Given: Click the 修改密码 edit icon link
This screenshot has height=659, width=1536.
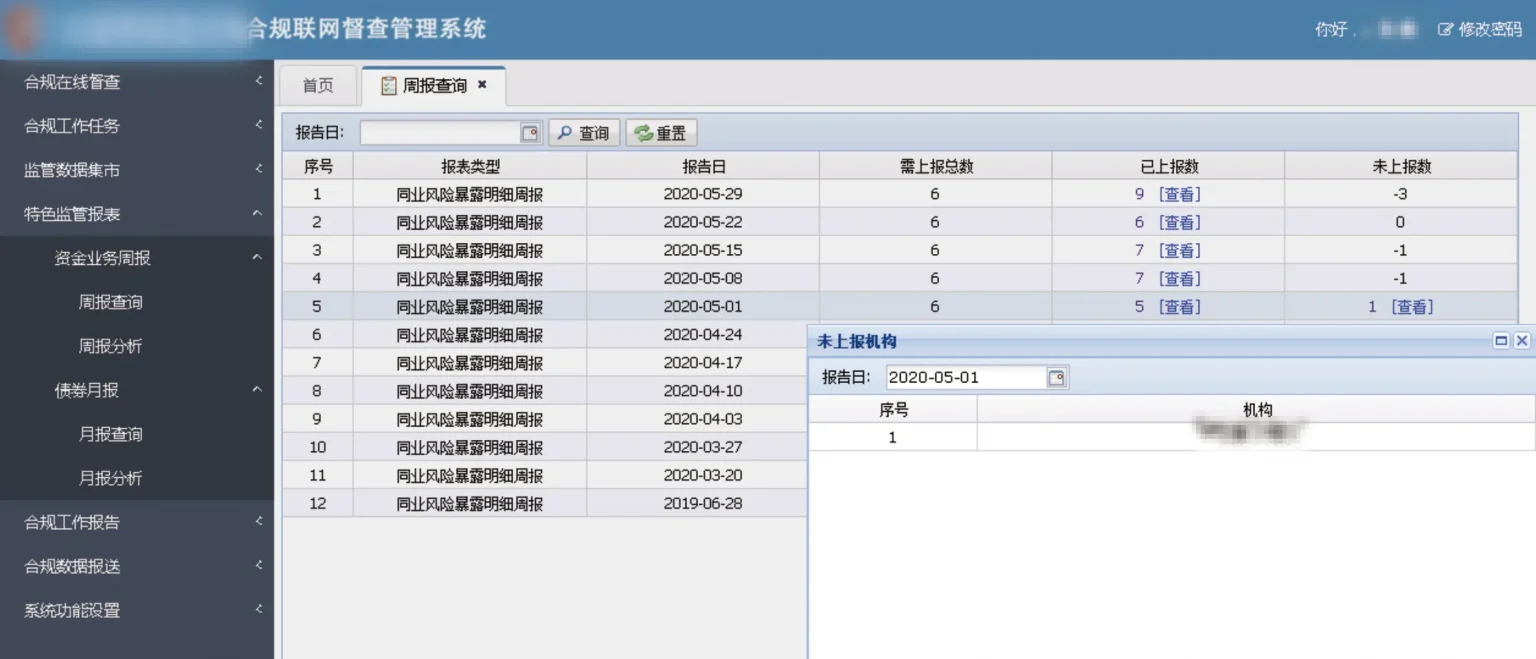Looking at the screenshot, I should [x=1479, y=29].
